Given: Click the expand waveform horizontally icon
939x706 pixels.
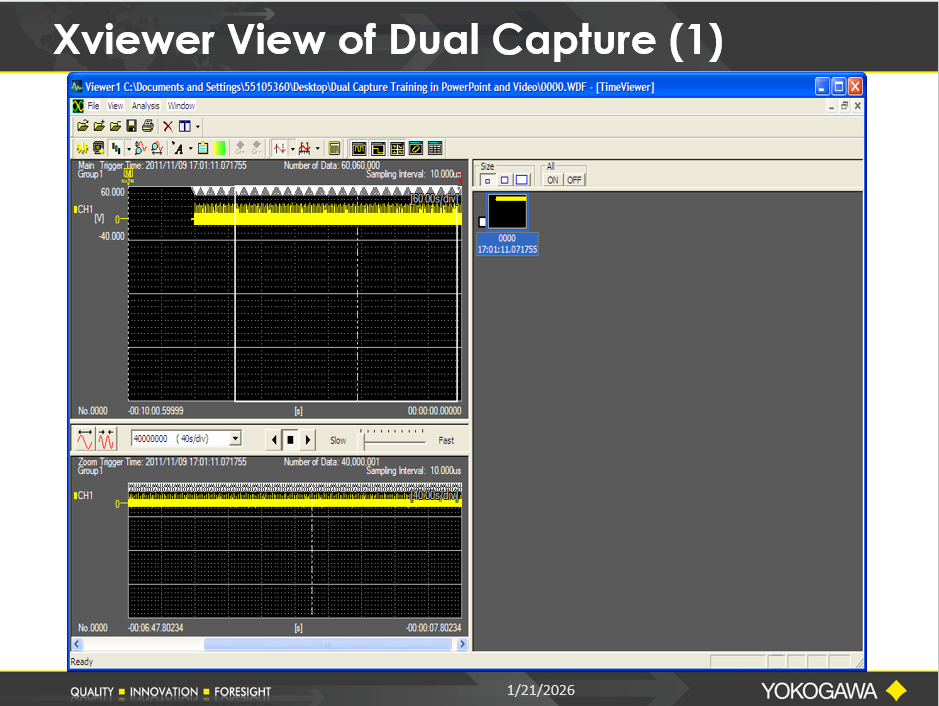Looking at the screenshot, I should point(85,439).
